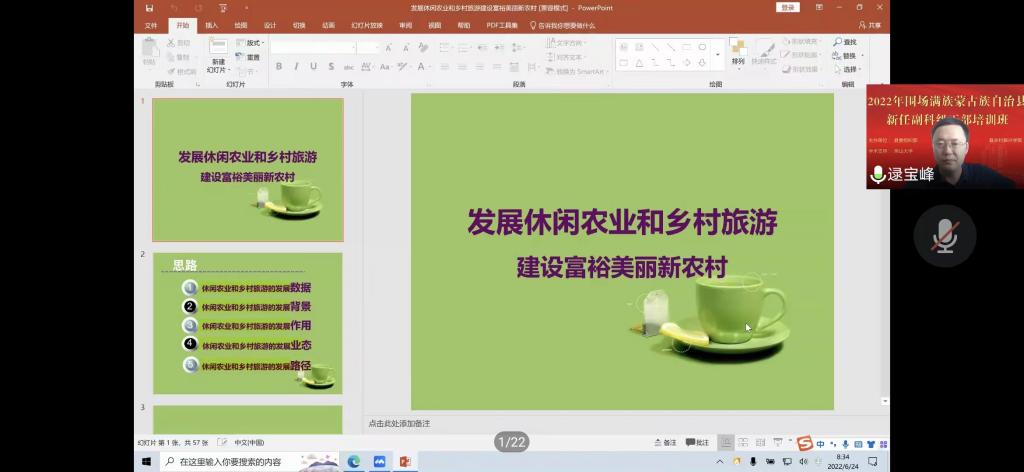Switch to the Insert (插入) tab
The width and height of the screenshot is (1024, 472).
[x=212, y=25]
